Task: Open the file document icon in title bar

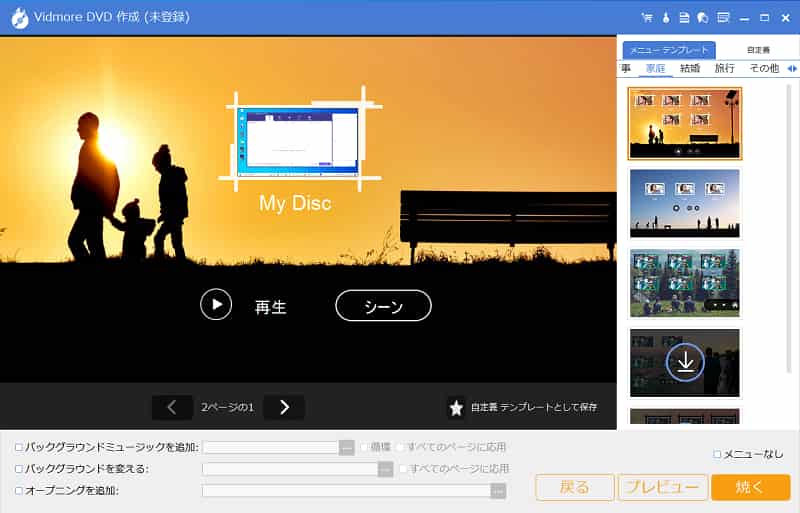Action: 684,18
